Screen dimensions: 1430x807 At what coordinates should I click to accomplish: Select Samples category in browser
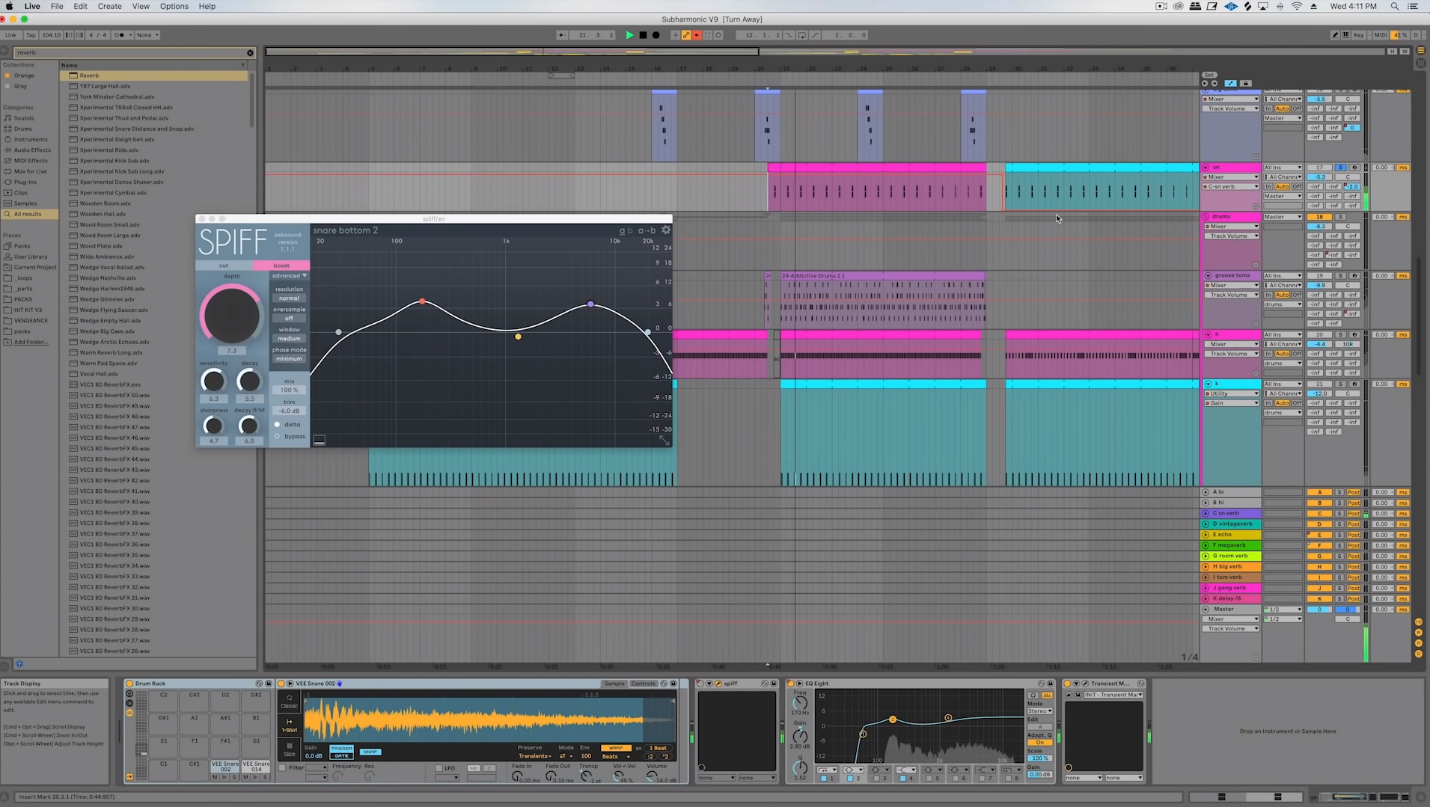[25, 203]
